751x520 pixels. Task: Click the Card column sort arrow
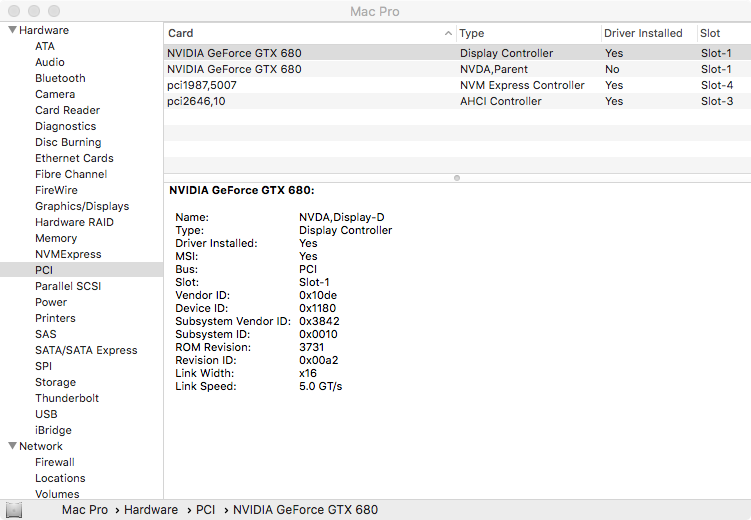pyautogui.click(x=448, y=33)
